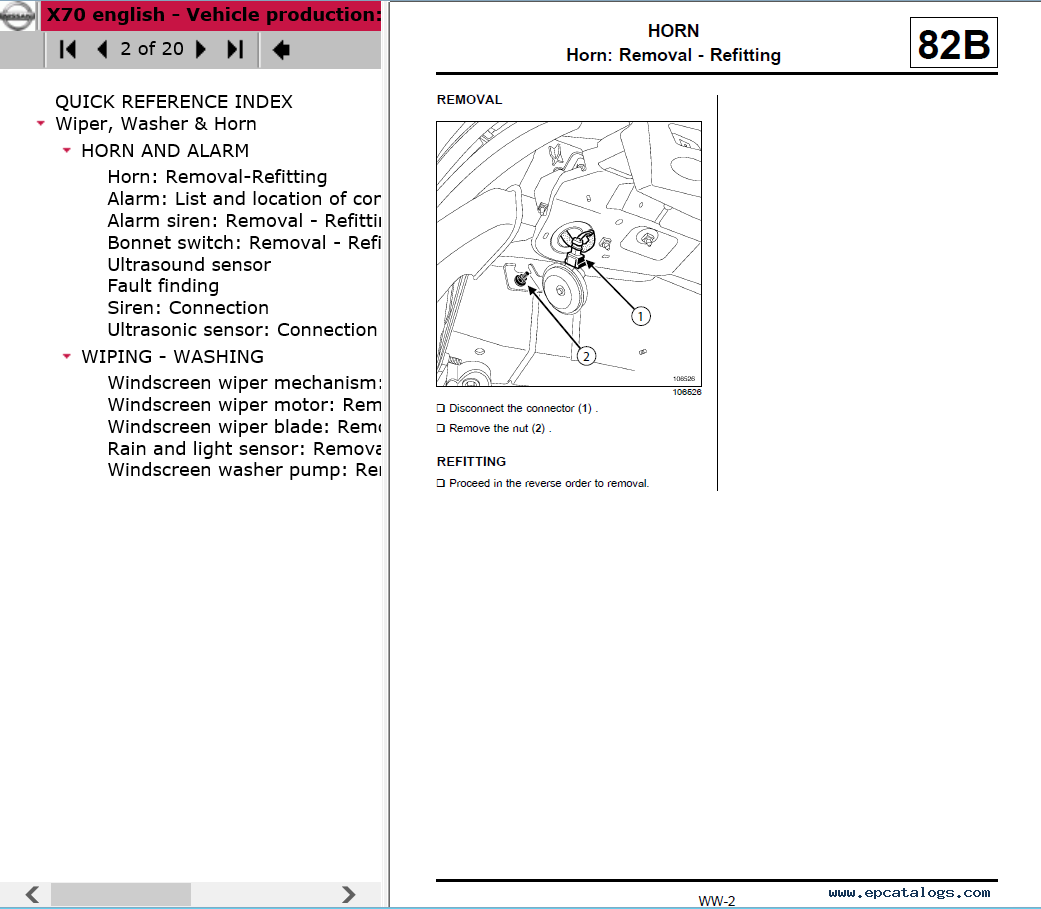This screenshot has width=1041, height=909.
Task: Select the Fault finding entry
Action: pos(163,286)
